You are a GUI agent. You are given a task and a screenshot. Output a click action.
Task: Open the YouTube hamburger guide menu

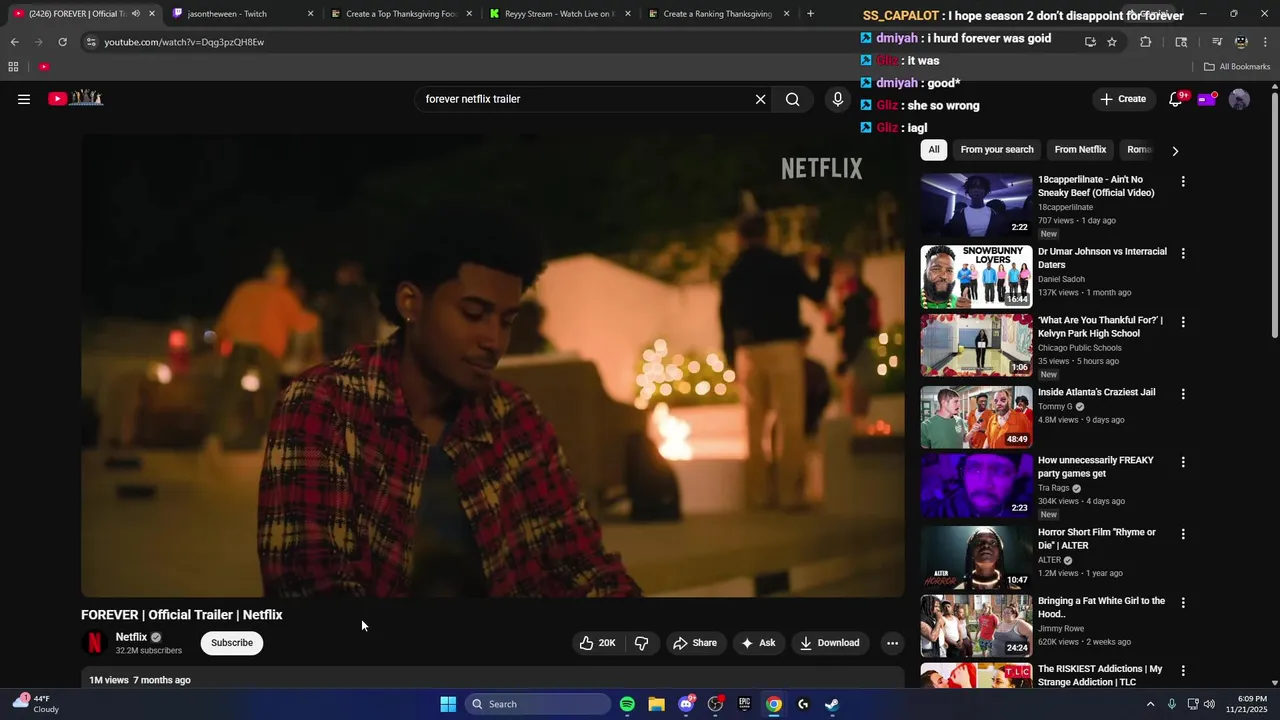[x=24, y=99]
